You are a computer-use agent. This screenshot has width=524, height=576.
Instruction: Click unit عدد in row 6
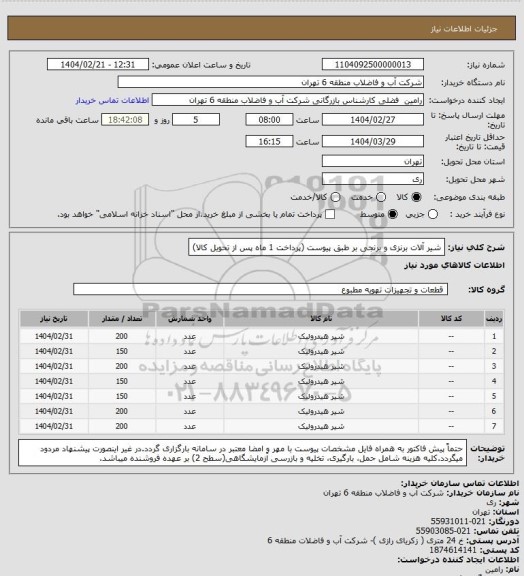tap(190, 411)
